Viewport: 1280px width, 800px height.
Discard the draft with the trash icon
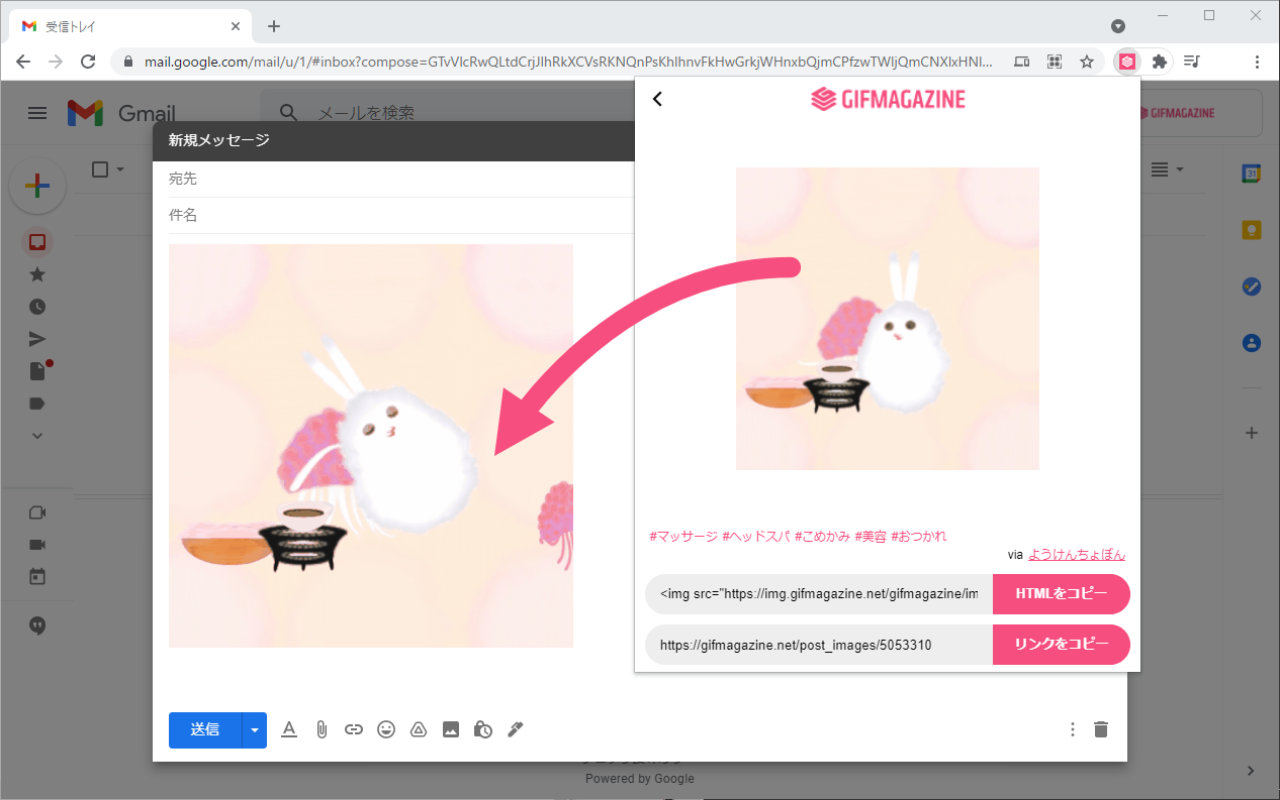click(x=1101, y=730)
